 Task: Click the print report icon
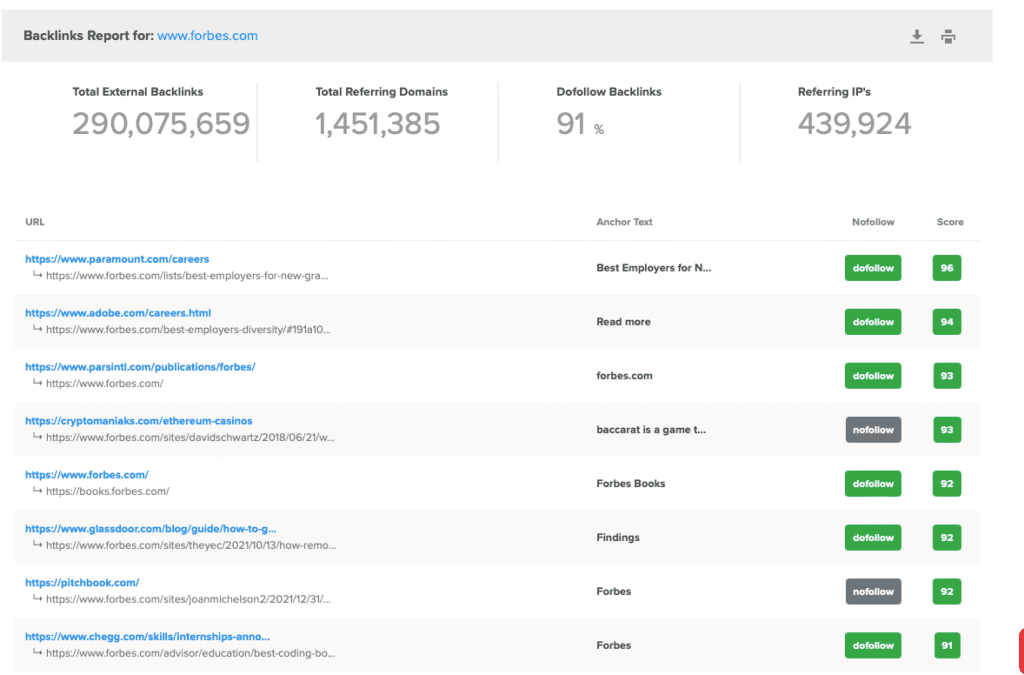point(948,37)
